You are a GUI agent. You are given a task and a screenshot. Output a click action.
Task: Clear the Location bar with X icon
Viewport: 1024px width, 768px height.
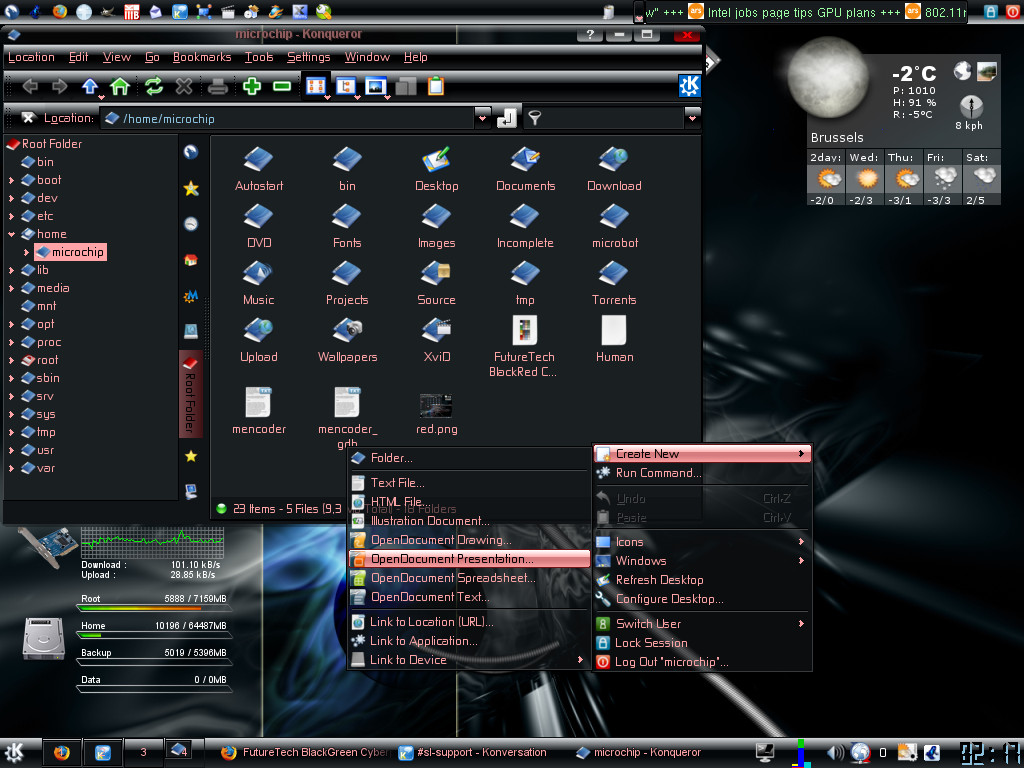point(27,118)
